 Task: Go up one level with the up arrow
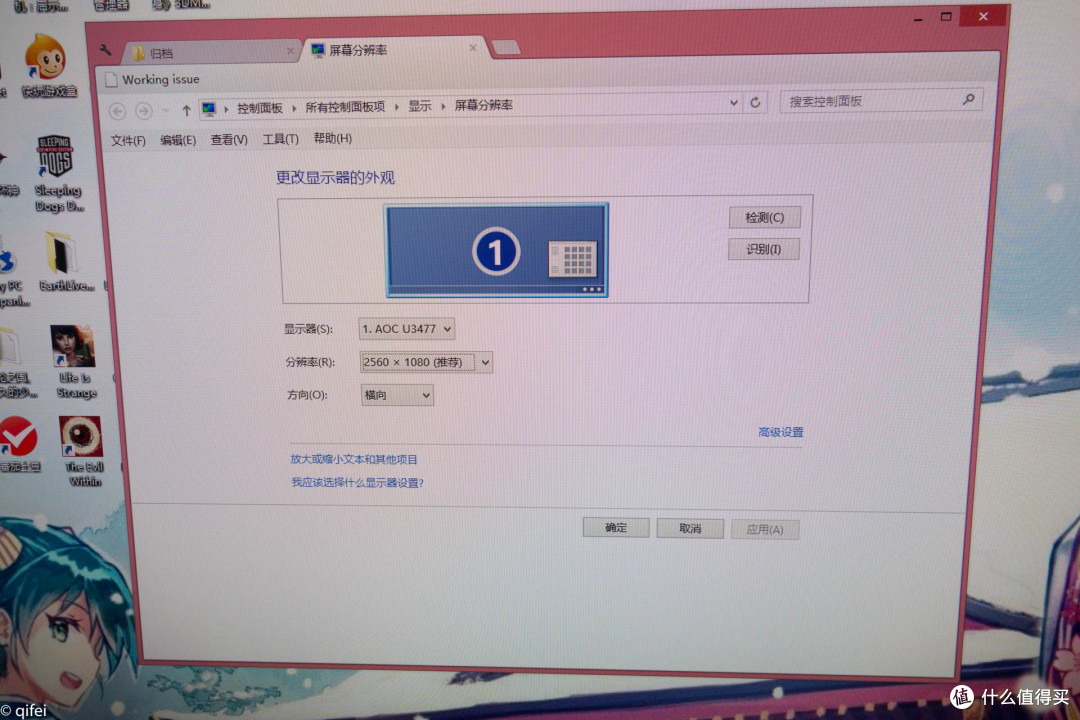pos(186,110)
